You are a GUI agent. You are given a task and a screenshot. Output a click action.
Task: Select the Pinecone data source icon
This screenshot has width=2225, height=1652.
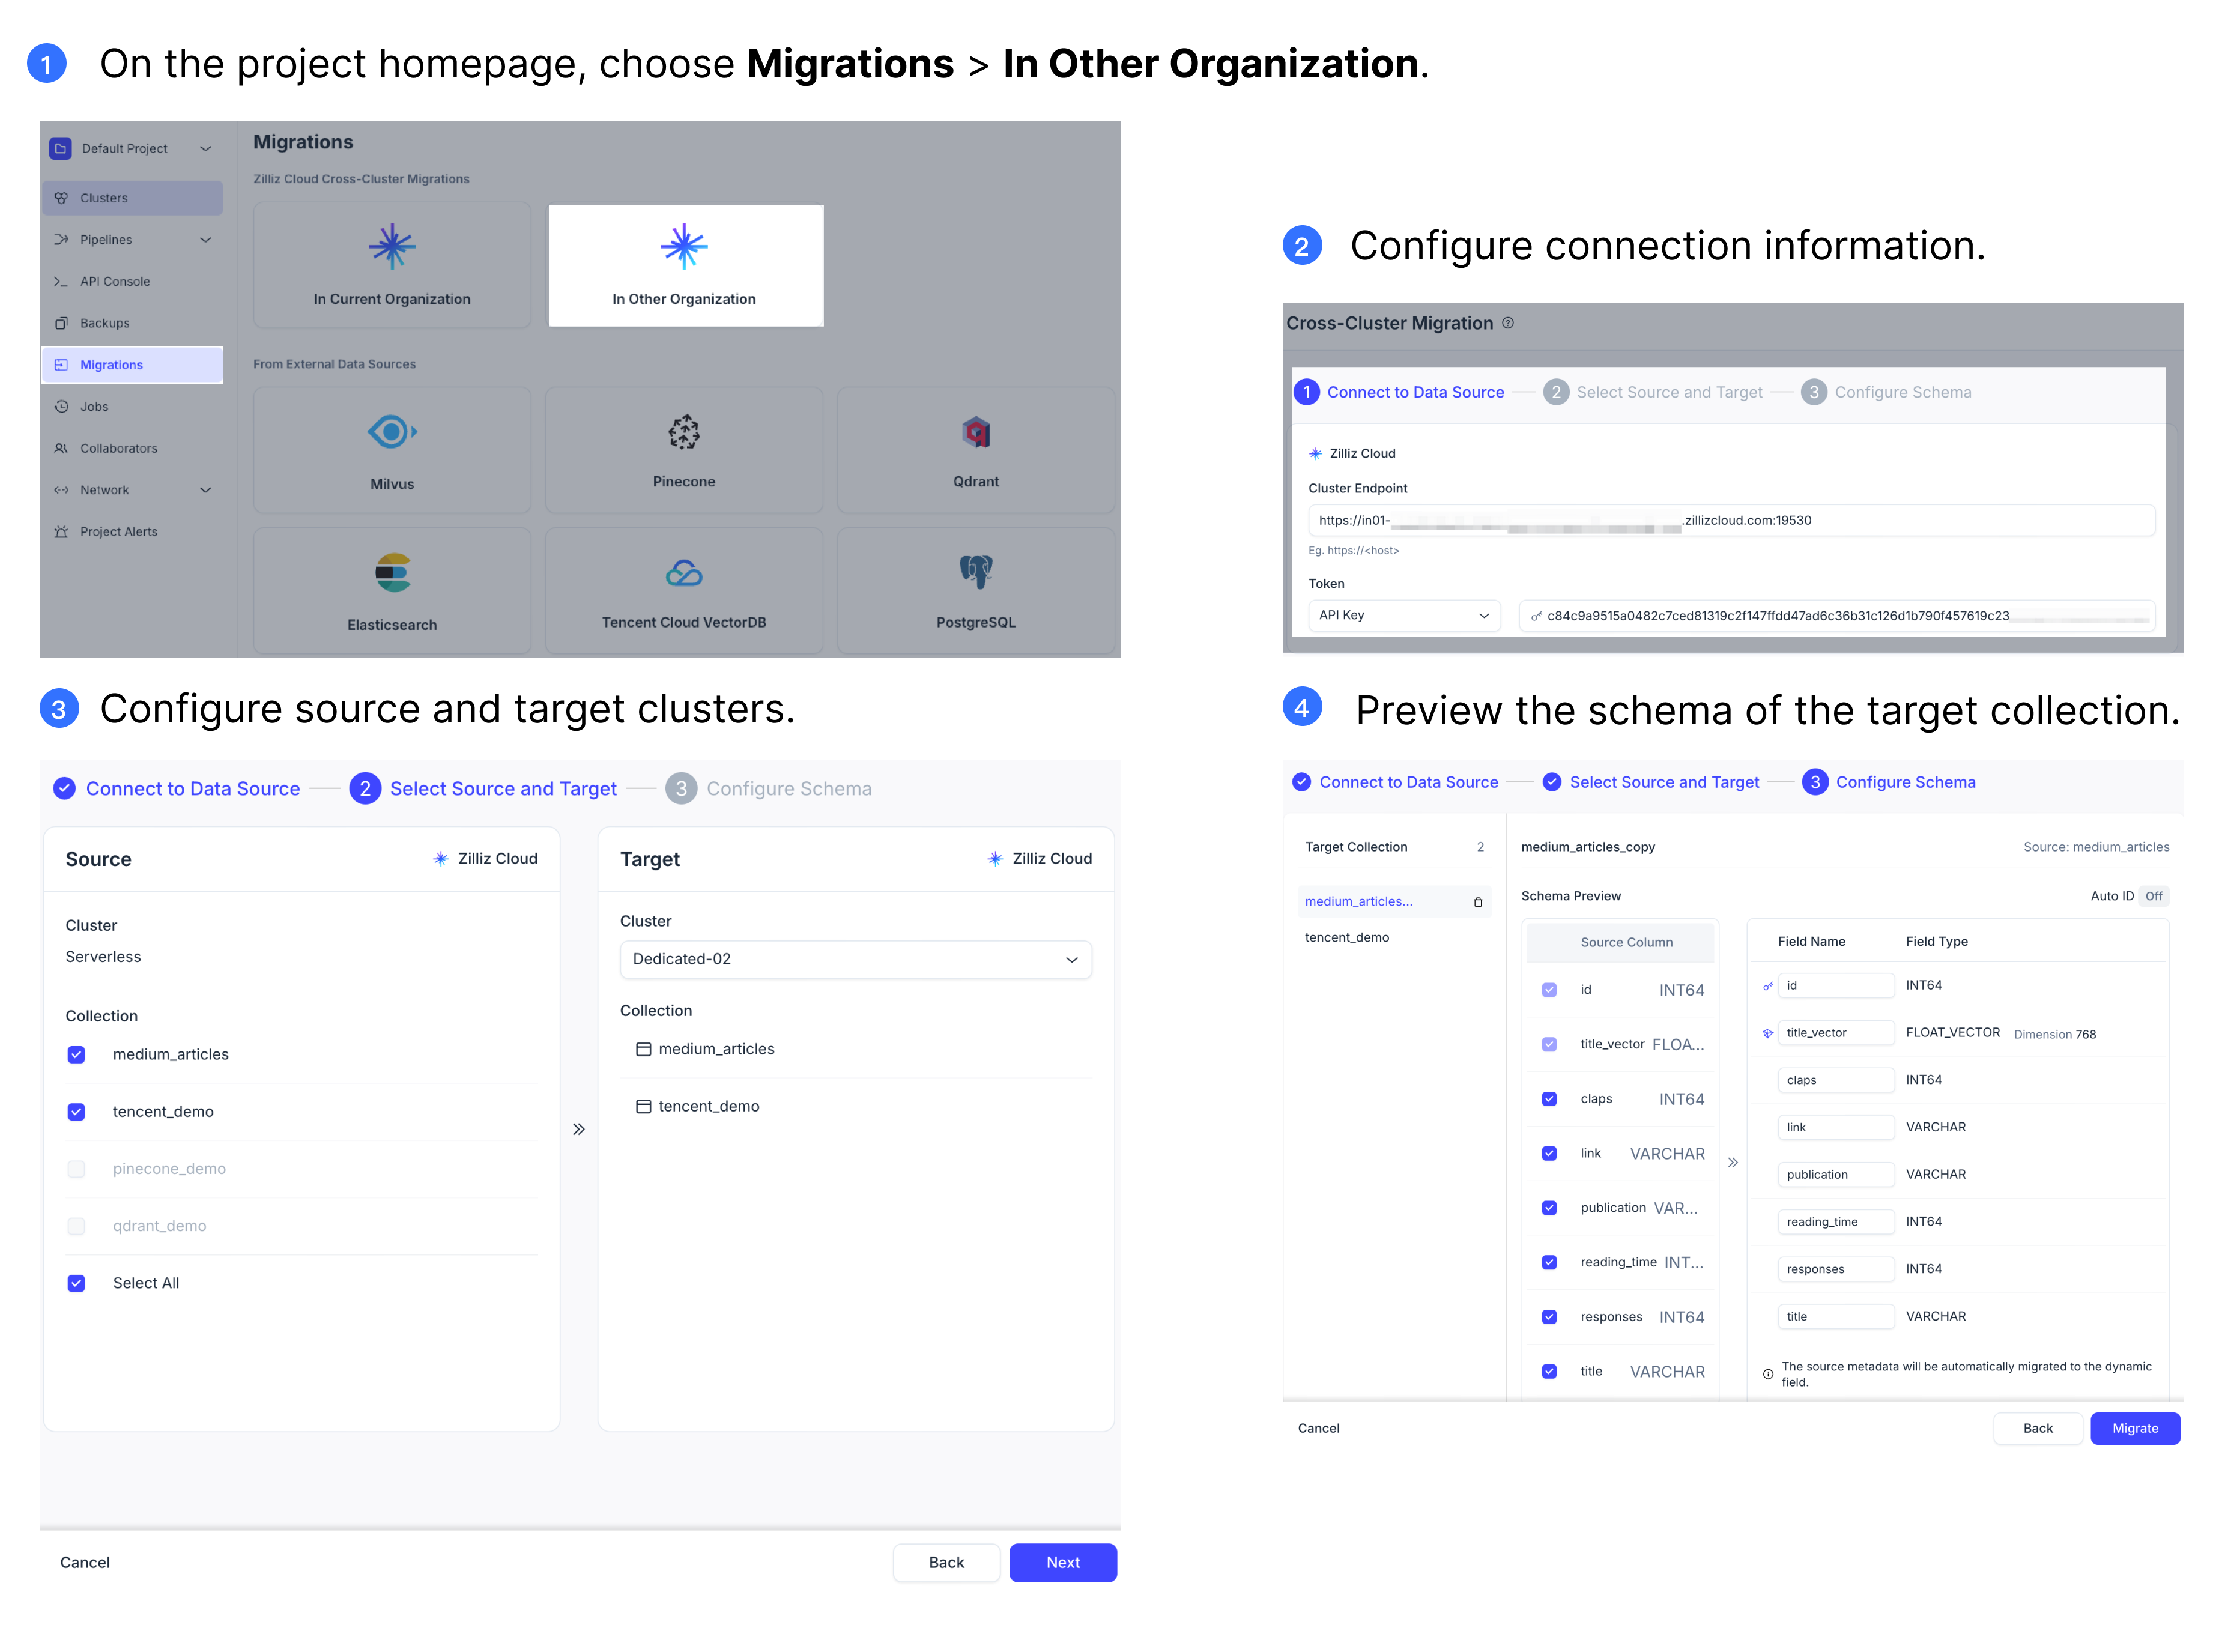click(x=684, y=432)
